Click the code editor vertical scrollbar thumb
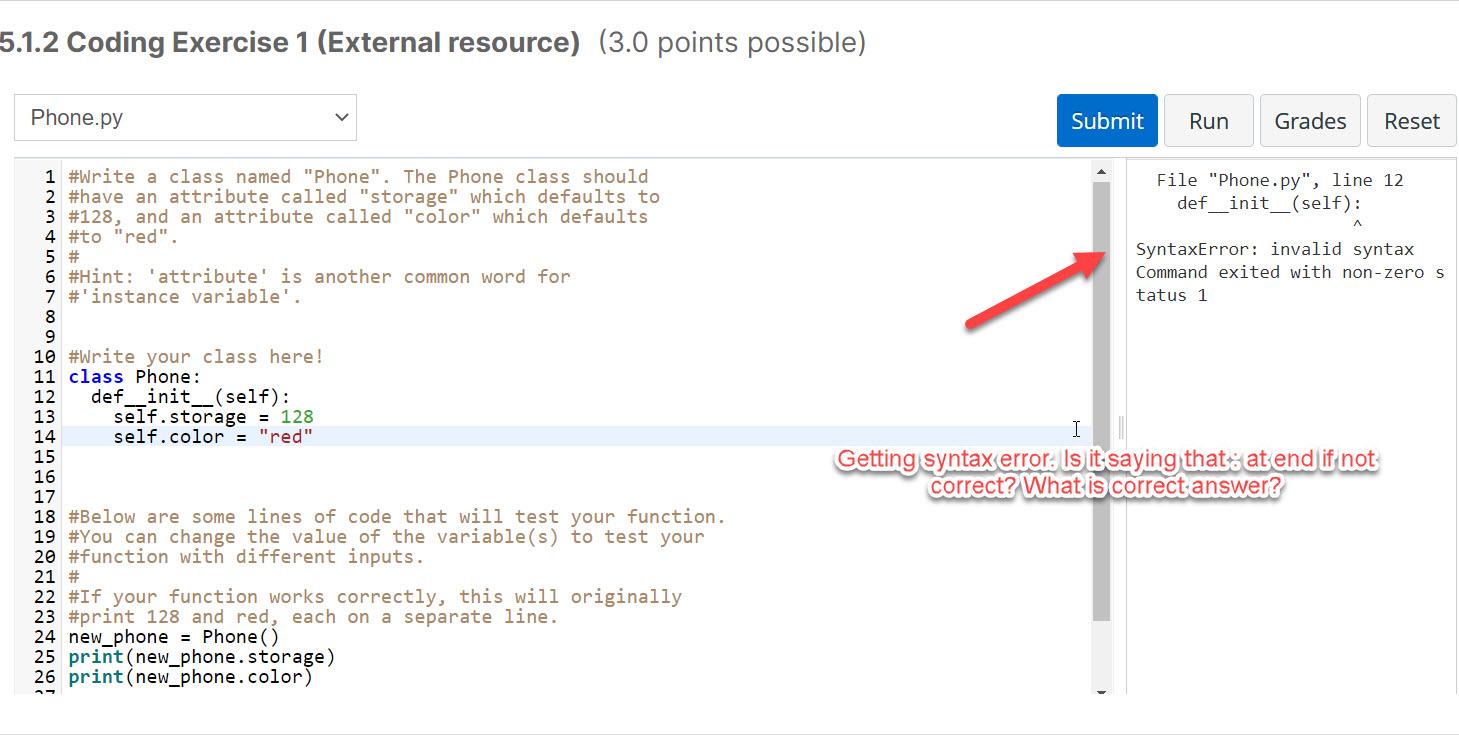The image size is (1459, 743). click(x=1102, y=400)
